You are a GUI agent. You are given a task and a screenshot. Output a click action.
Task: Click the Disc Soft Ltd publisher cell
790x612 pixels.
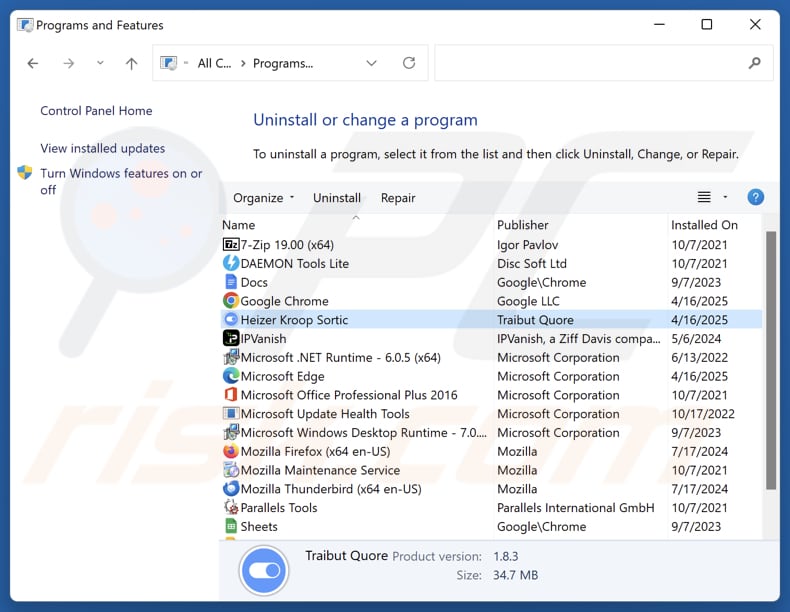pyautogui.click(x=532, y=263)
